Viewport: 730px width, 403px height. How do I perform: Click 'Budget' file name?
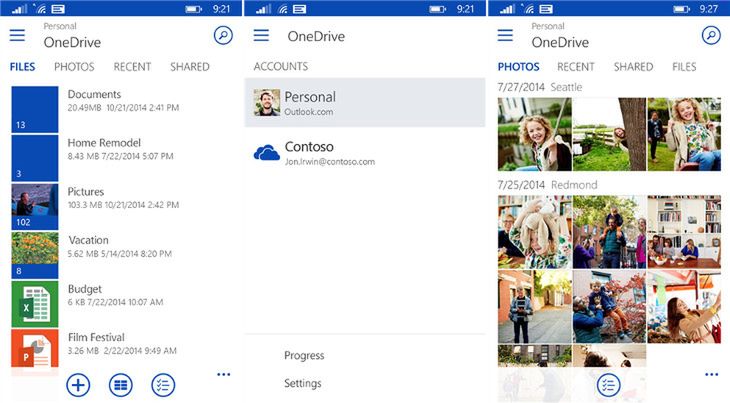coord(84,289)
